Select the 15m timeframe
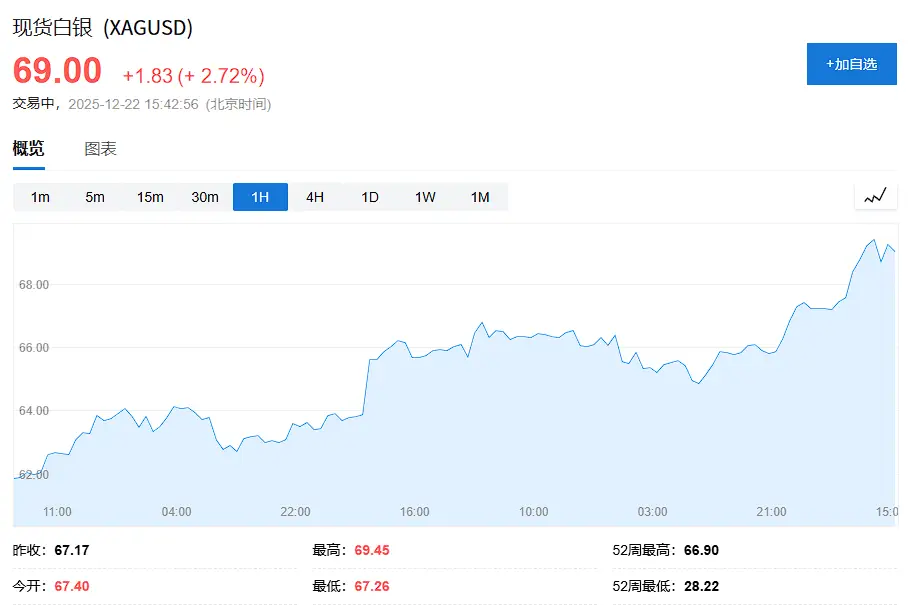Image resolution: width=912 pixels, height=605 pixels. (150, 197)
